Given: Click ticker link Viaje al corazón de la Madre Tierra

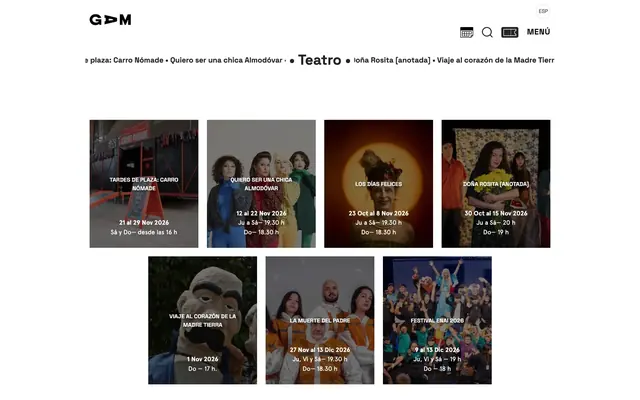Looking at the screenshot, I should pos(496,60).
